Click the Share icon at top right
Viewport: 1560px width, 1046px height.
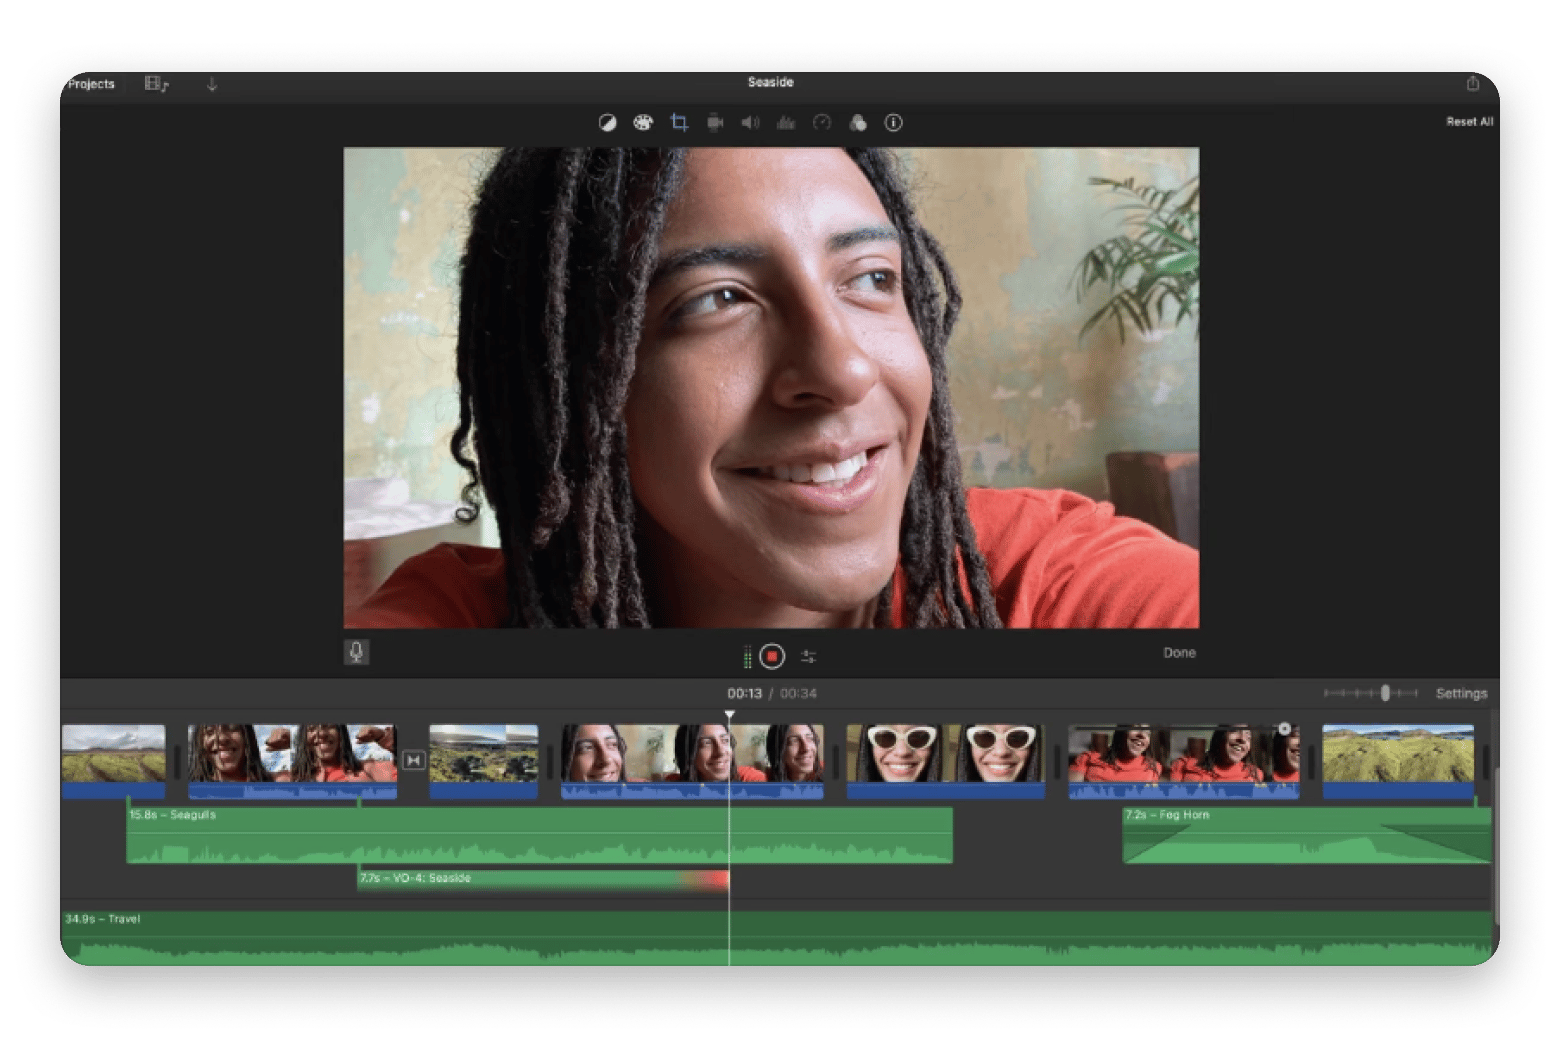(1472, 82)
